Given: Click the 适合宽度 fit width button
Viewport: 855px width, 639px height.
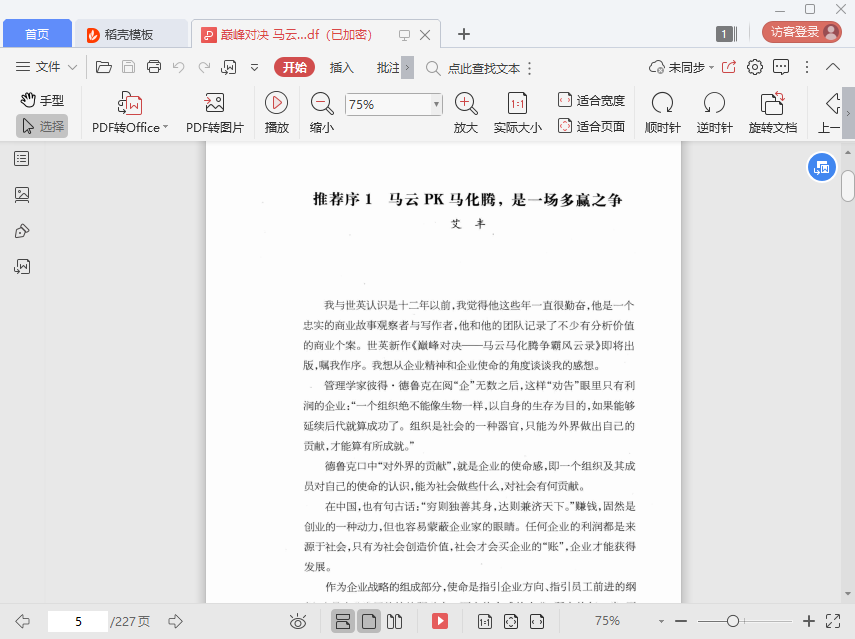Looking at the screenshot, I should click(591, 100).
